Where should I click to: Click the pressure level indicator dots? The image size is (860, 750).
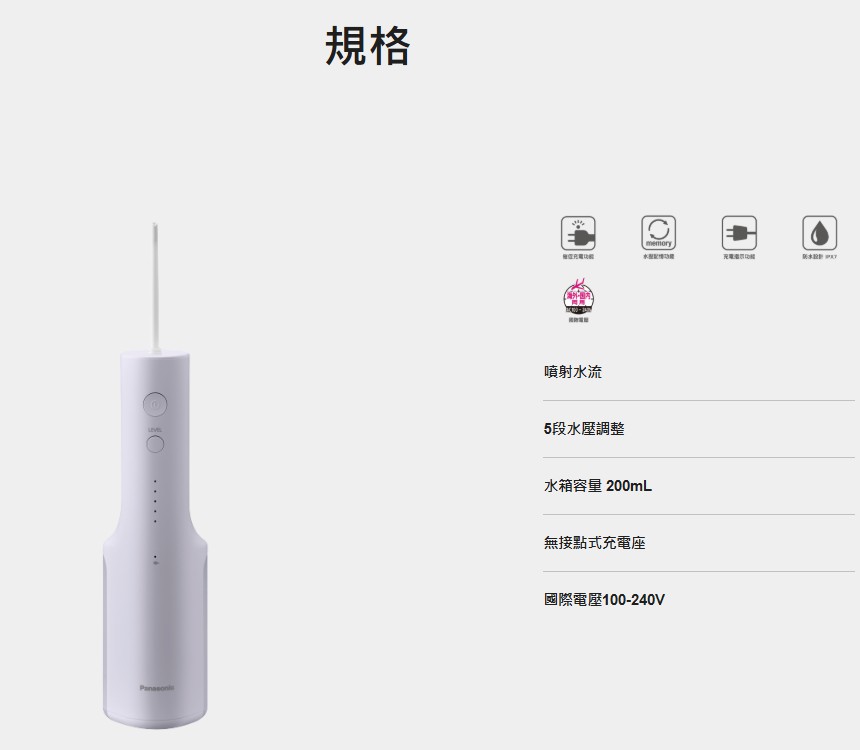coord(155,501)
